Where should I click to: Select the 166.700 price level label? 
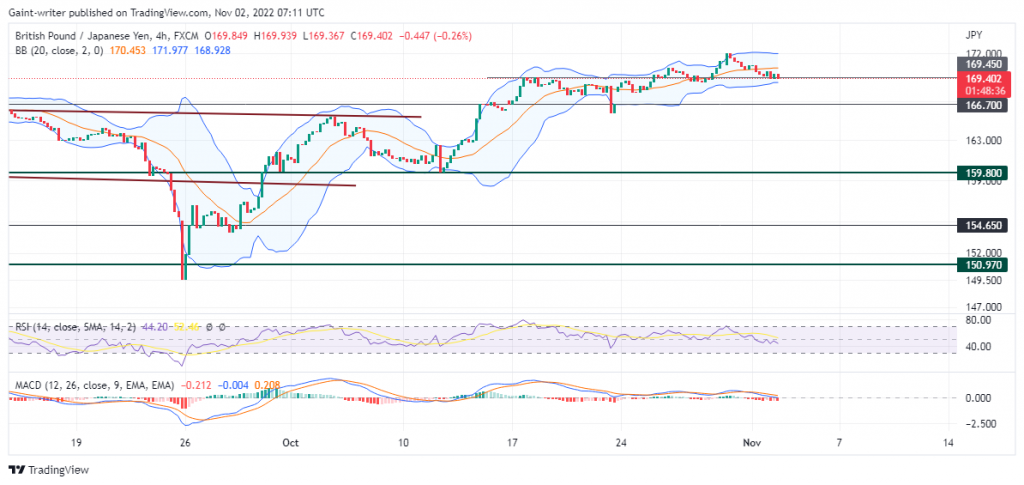click(982, 104)
